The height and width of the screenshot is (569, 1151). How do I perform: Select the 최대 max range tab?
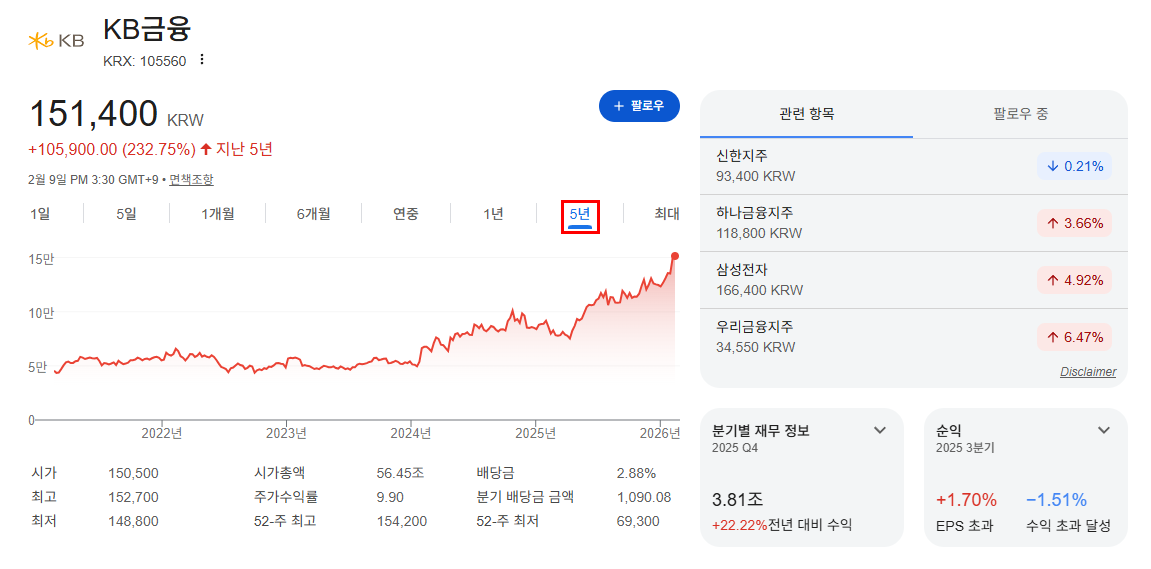(x=667, y=214)
